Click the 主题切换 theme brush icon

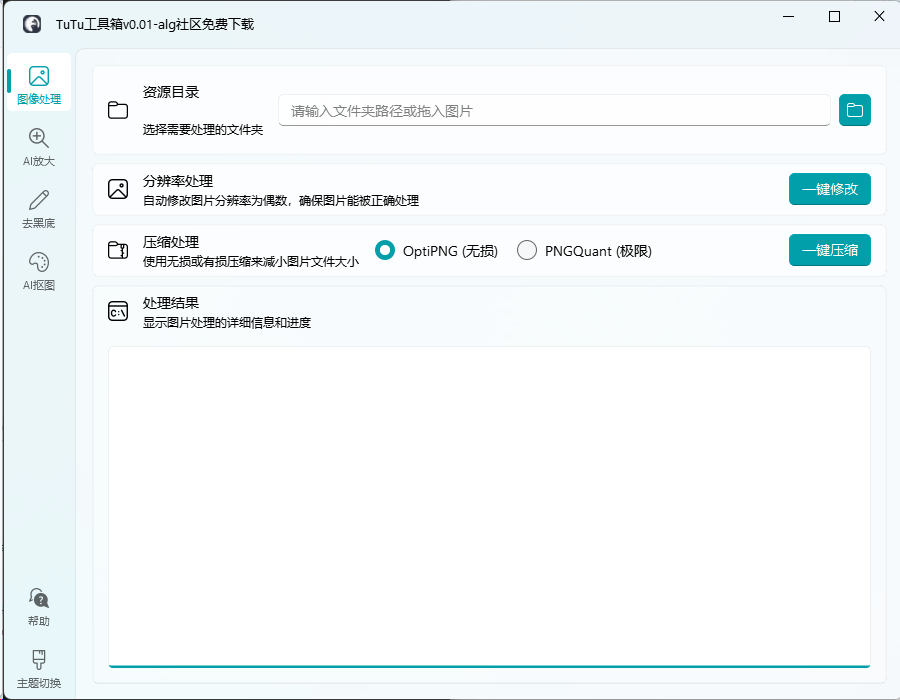click(x=38, y=660)
